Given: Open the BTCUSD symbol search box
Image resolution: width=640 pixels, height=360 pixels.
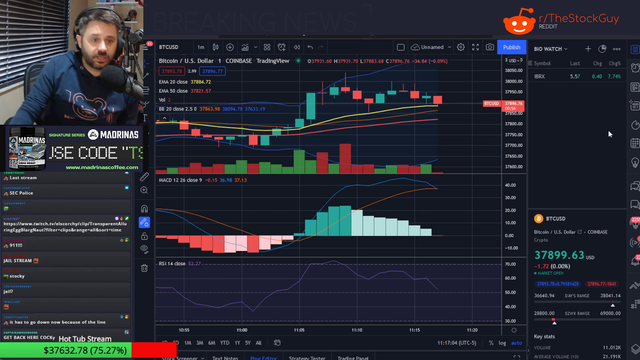Looking at the screenshot, I should click(x=169, y=47).
